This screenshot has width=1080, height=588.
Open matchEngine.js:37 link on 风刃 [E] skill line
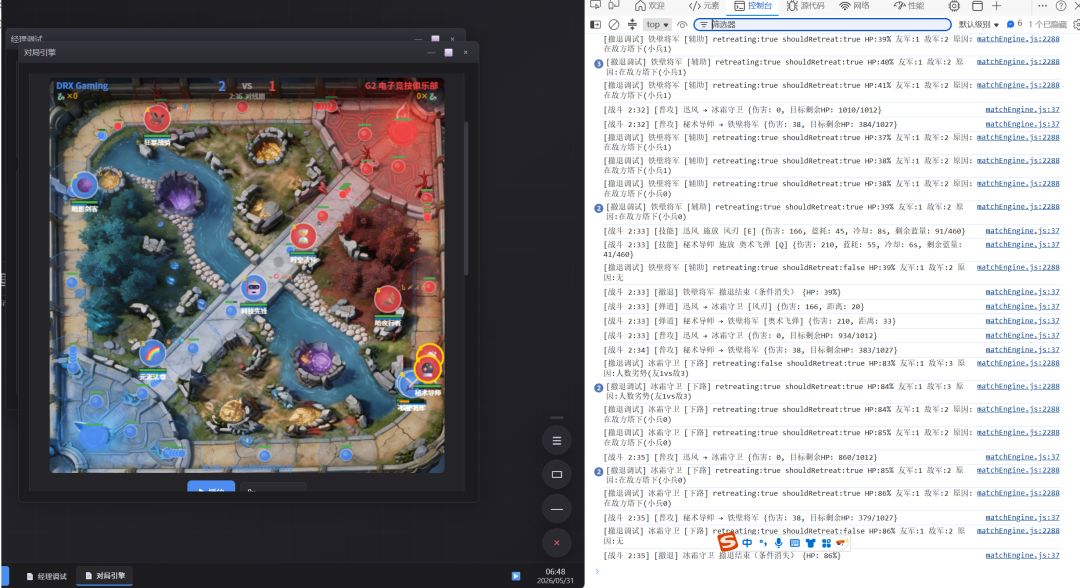[1022, 231]
